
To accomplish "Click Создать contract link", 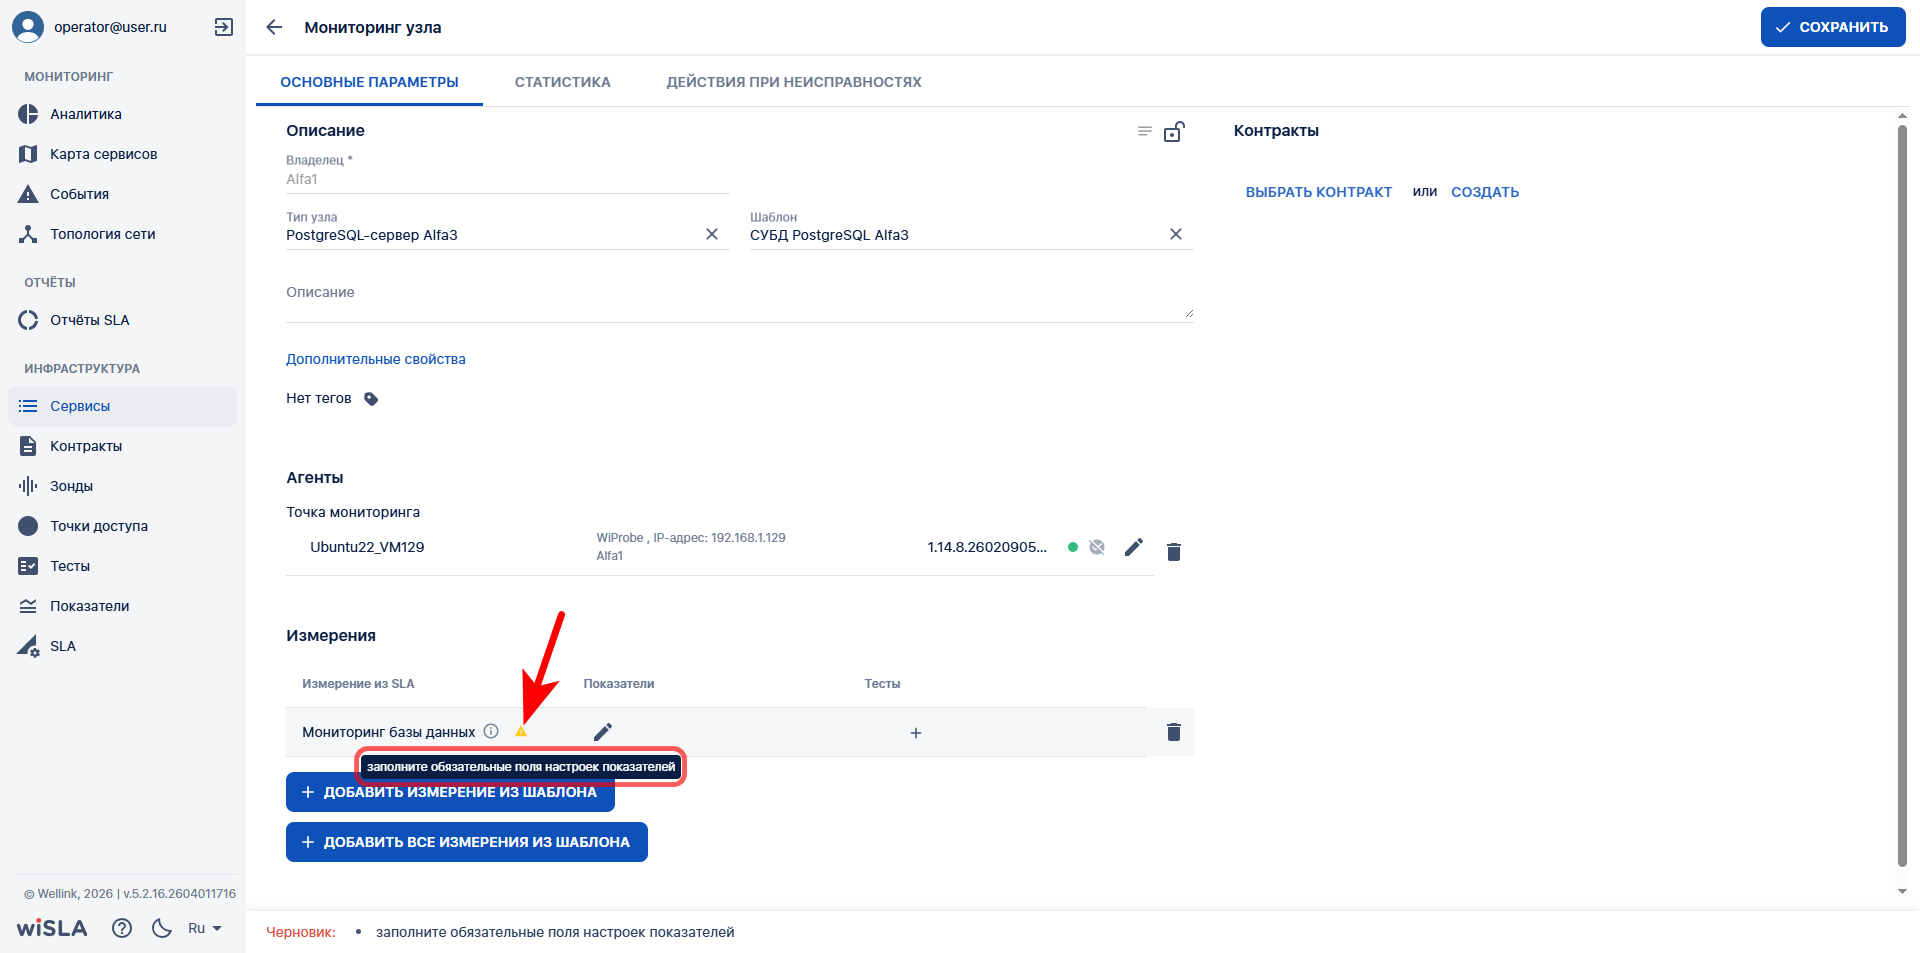I will [1485, 192].
